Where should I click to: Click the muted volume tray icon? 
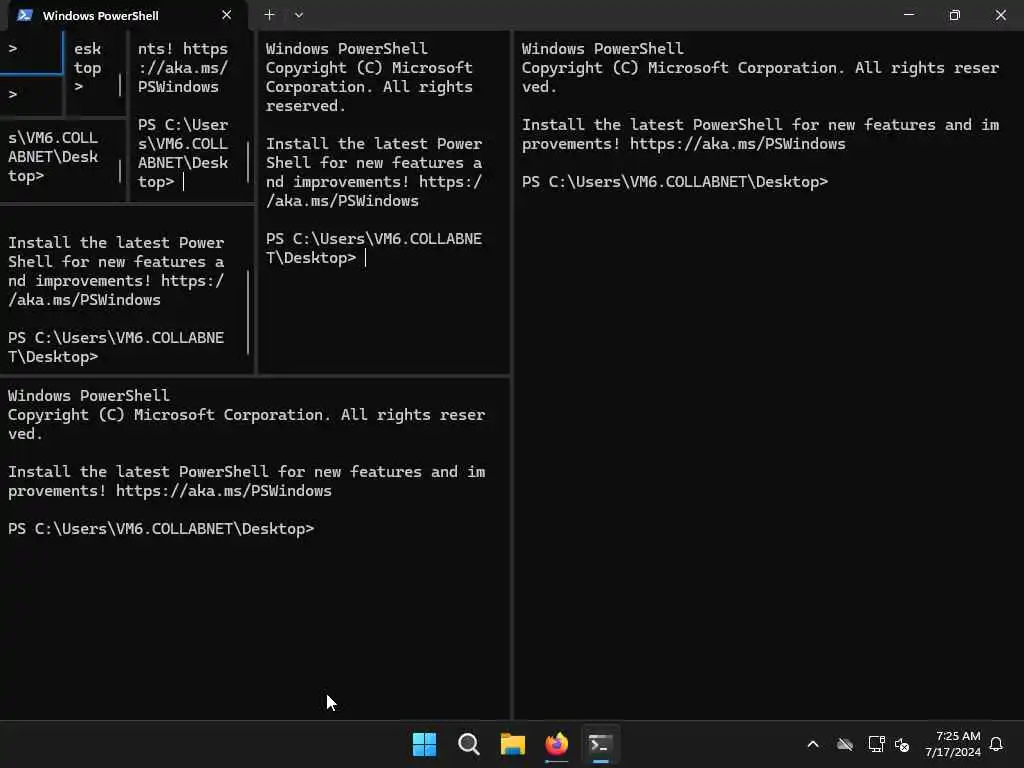(x=903, y=744)
